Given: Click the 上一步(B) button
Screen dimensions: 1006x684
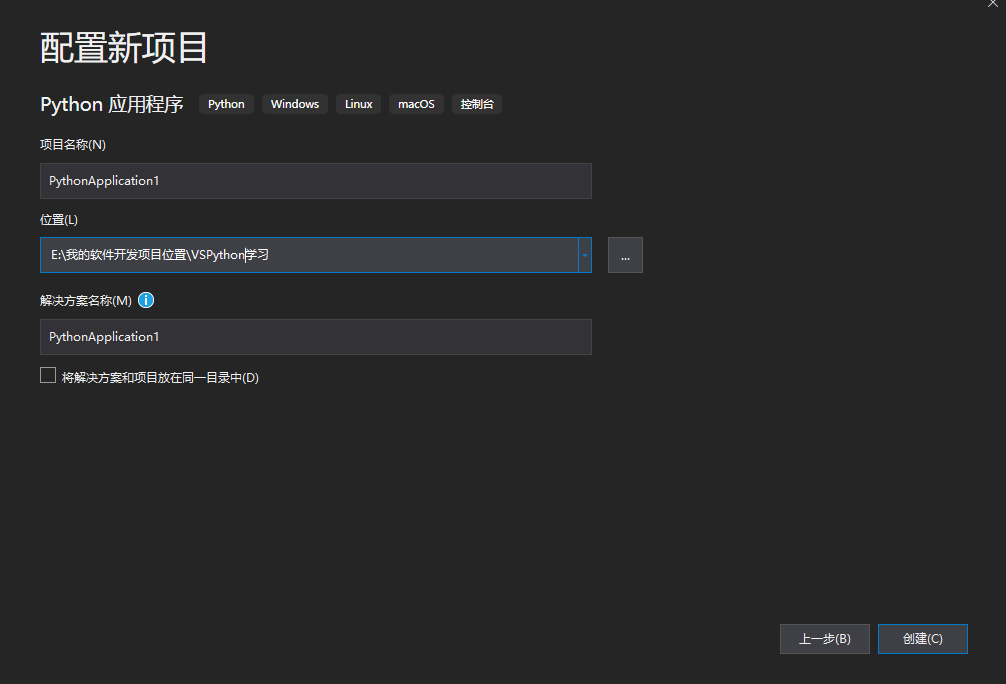Looking at the screenshot, I should [824, 639].
